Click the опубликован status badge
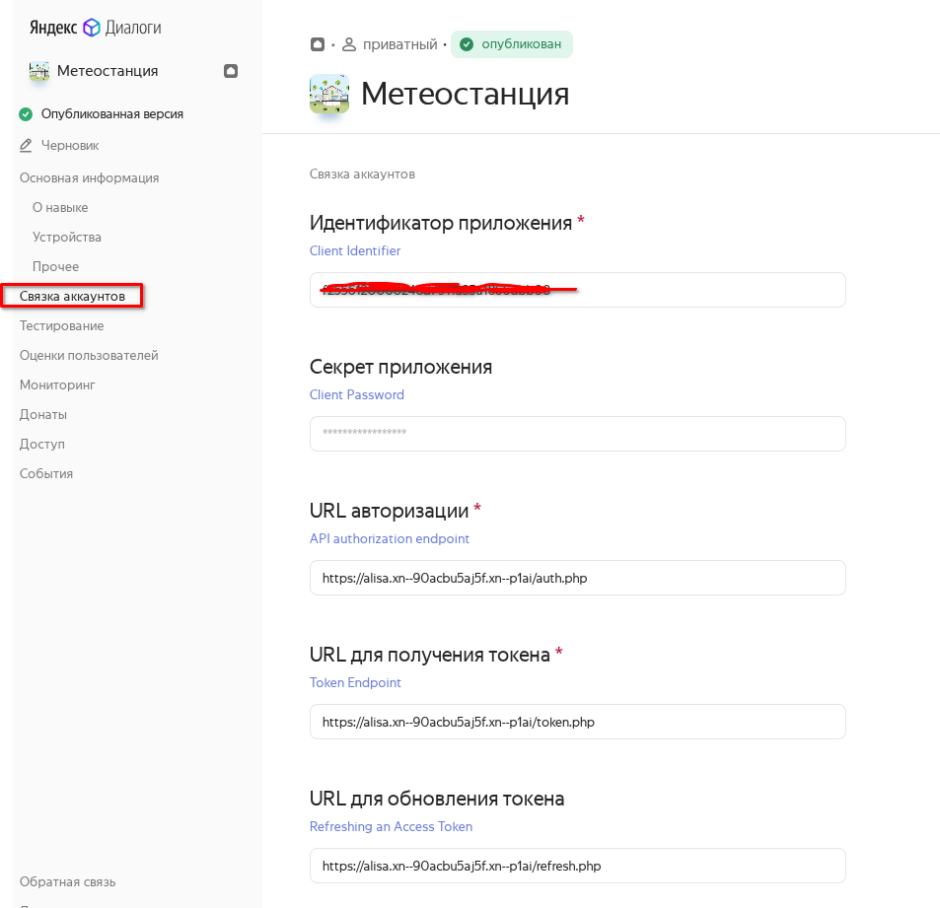This screenshot has width=940, height=908. [x=511, y=44]
